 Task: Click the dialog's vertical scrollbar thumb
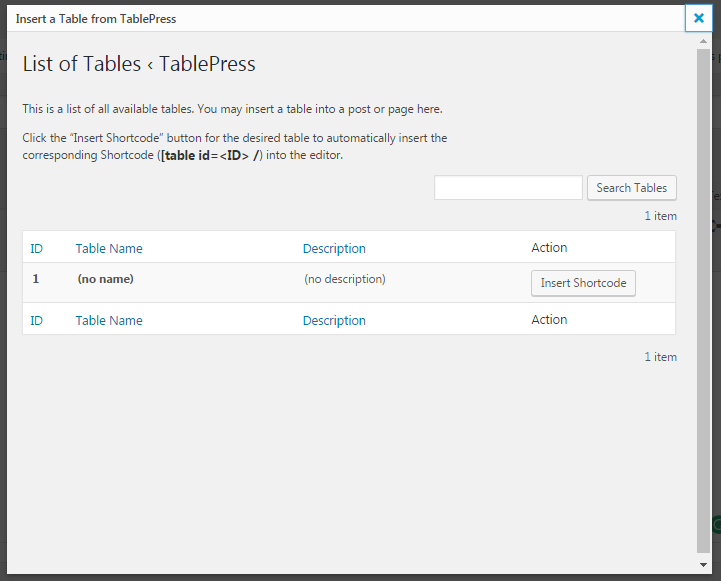pyautogui.click(x=703, y=301)
